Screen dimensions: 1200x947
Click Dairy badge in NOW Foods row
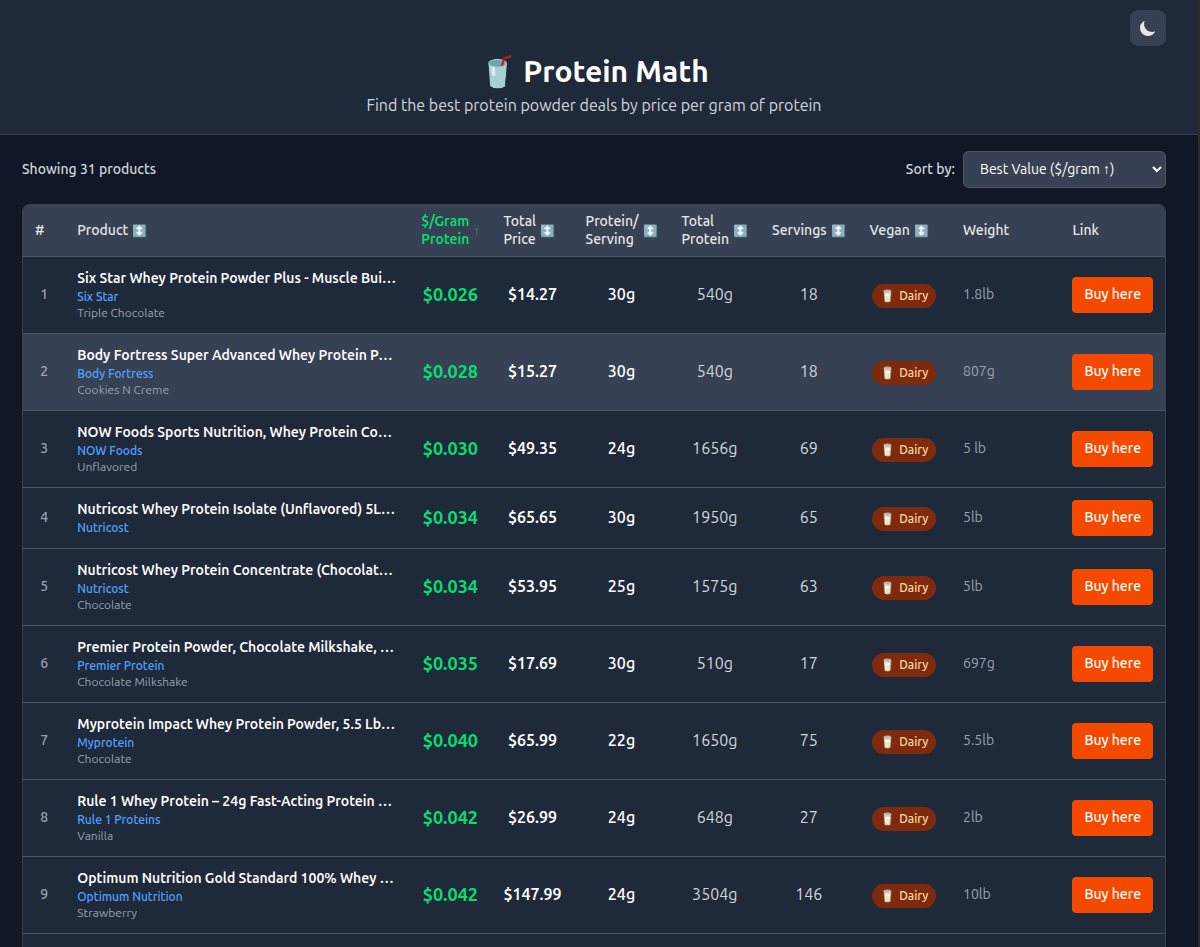(x=904, y=450)
